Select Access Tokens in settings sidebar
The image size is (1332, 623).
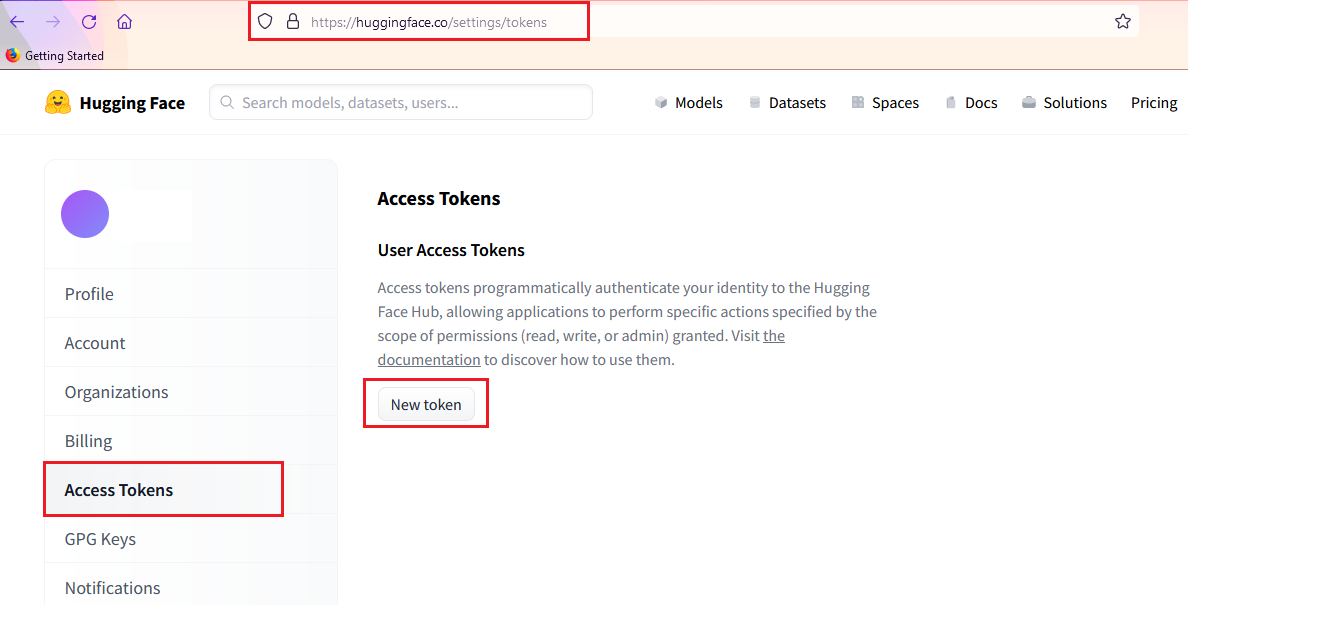tap(191, 490)
